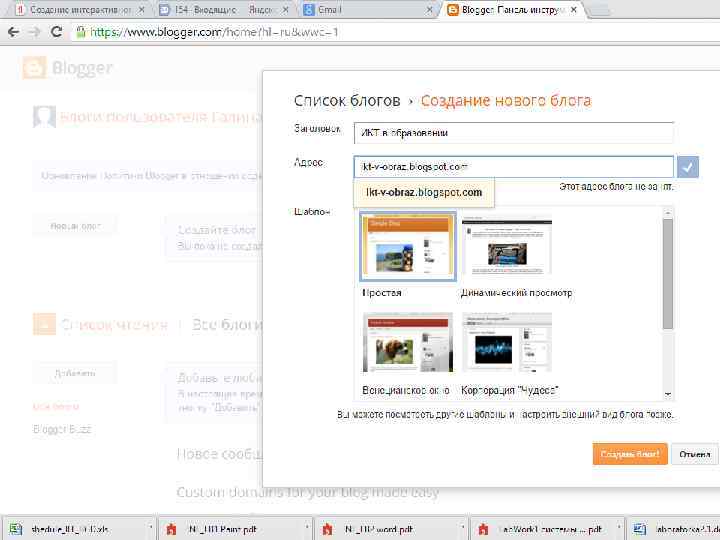
Task: Click the 'Добавить' button in reading list
Action: click(x=75, y=373)
